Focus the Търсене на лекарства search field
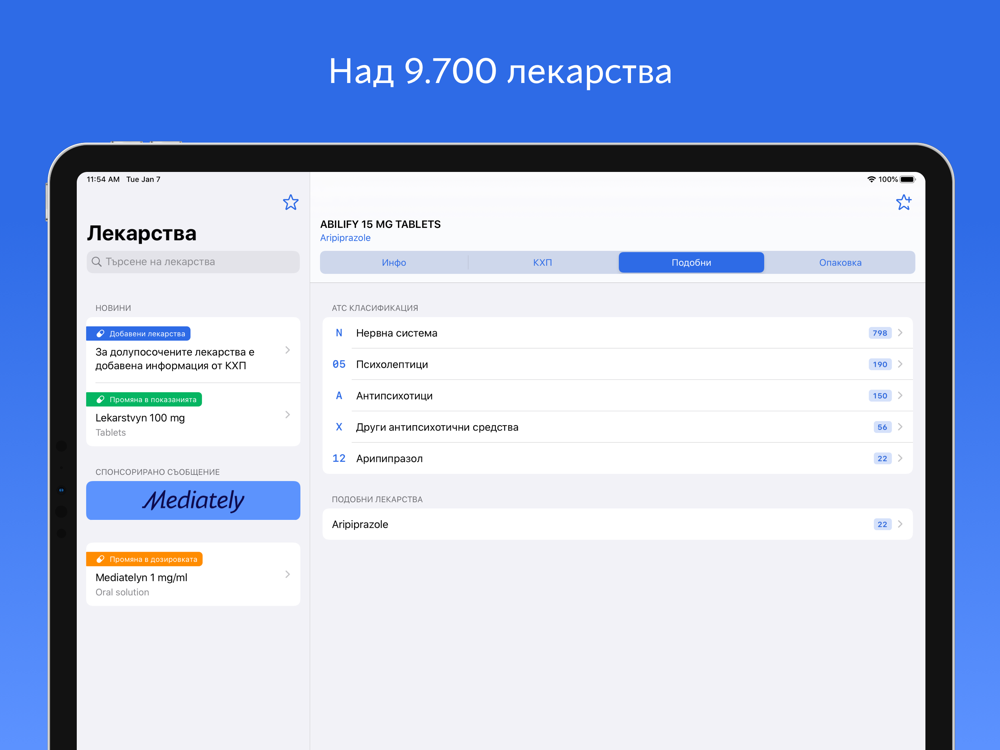 pos(193,261)
